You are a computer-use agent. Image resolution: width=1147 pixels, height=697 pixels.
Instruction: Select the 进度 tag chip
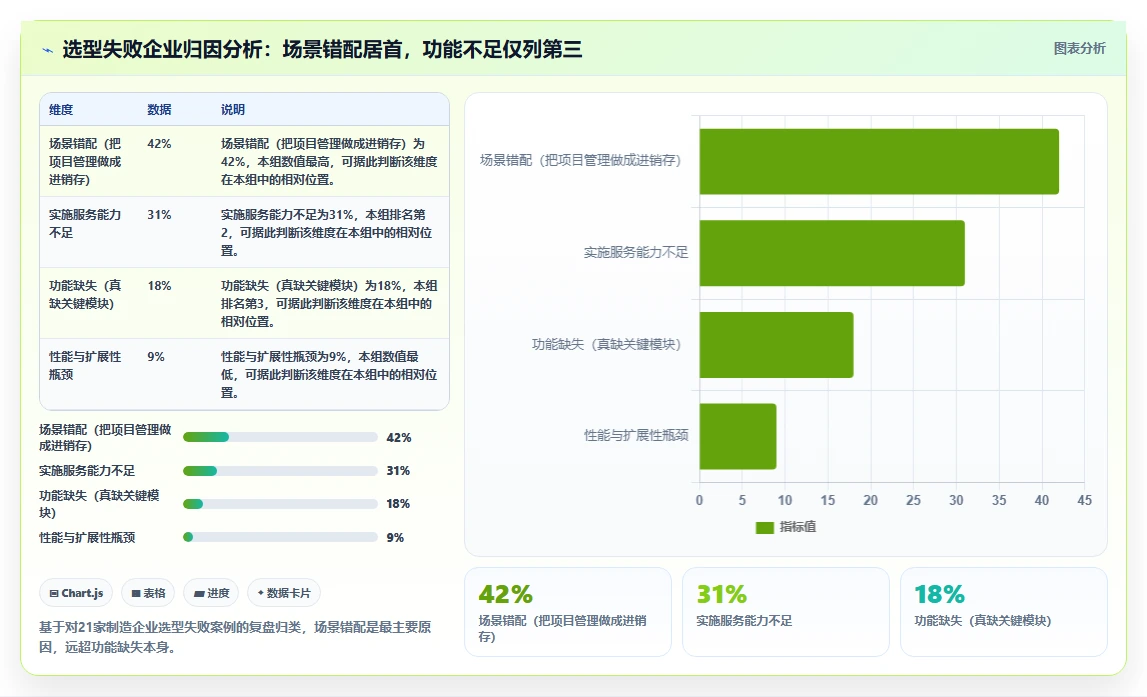211,593
